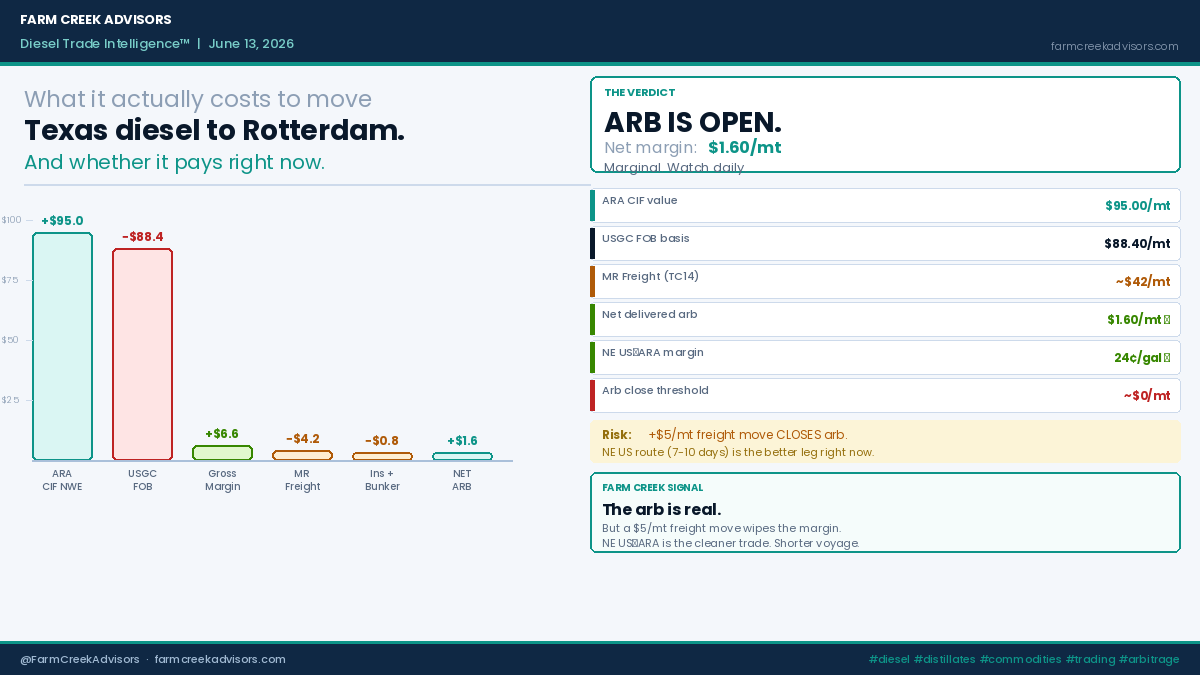Screen dimensions: 1200x675
Task: Select the NET ARB bar
Action: pyautogui.click(x=462, y=457)
